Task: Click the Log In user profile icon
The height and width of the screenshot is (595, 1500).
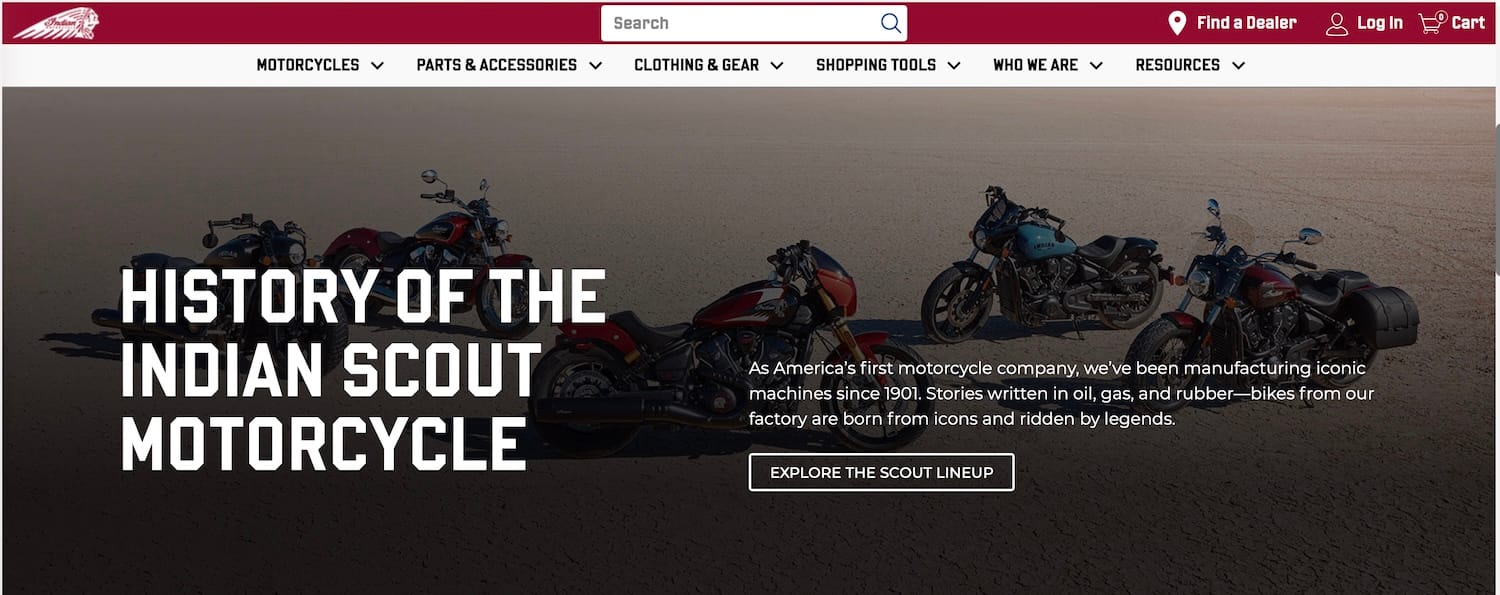Action: [x=1337, y=23]
